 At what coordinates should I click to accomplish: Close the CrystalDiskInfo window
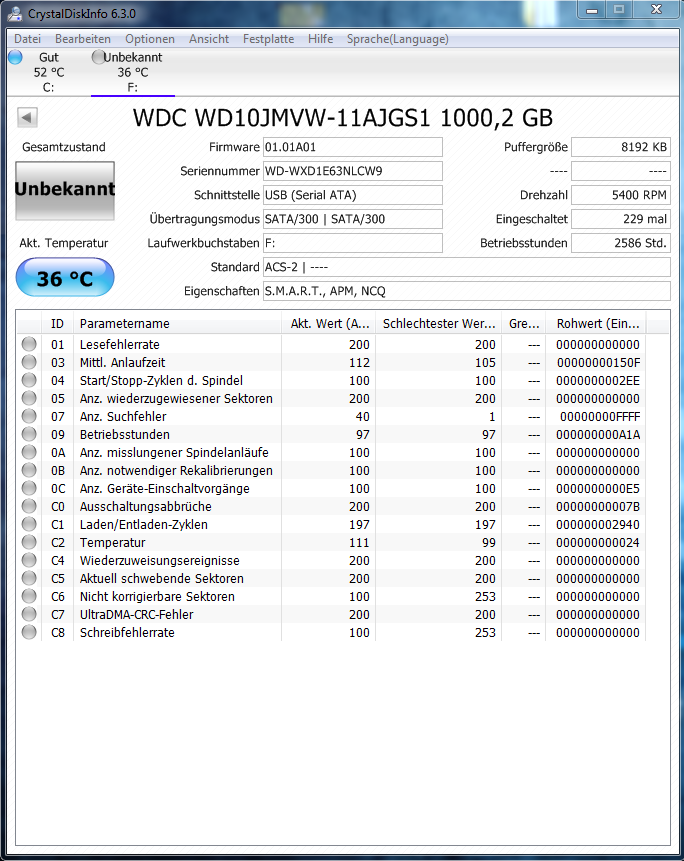pos(656,9)
